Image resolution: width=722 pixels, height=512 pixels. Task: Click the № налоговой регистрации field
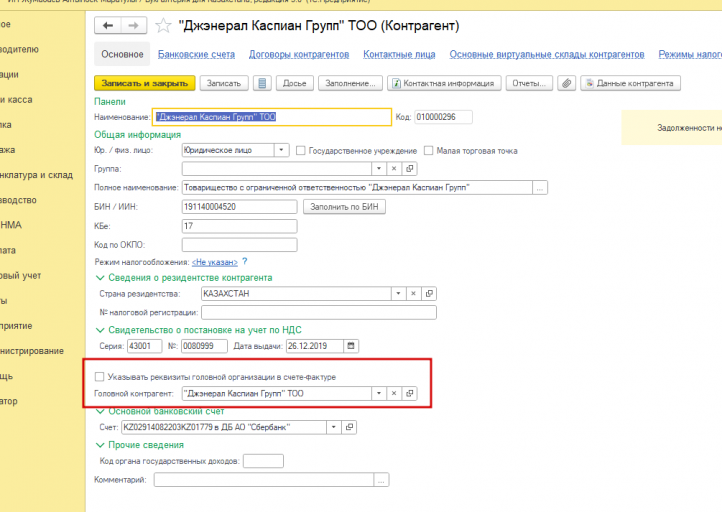[319, 313]
